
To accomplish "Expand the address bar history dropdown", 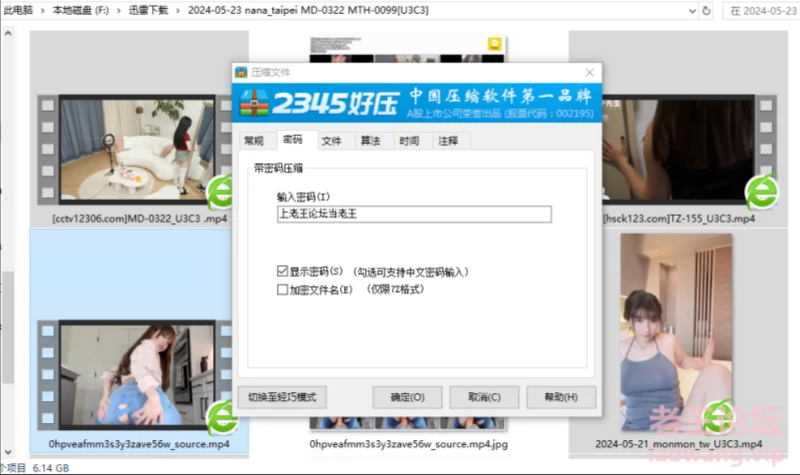I will tap(692, 11).
